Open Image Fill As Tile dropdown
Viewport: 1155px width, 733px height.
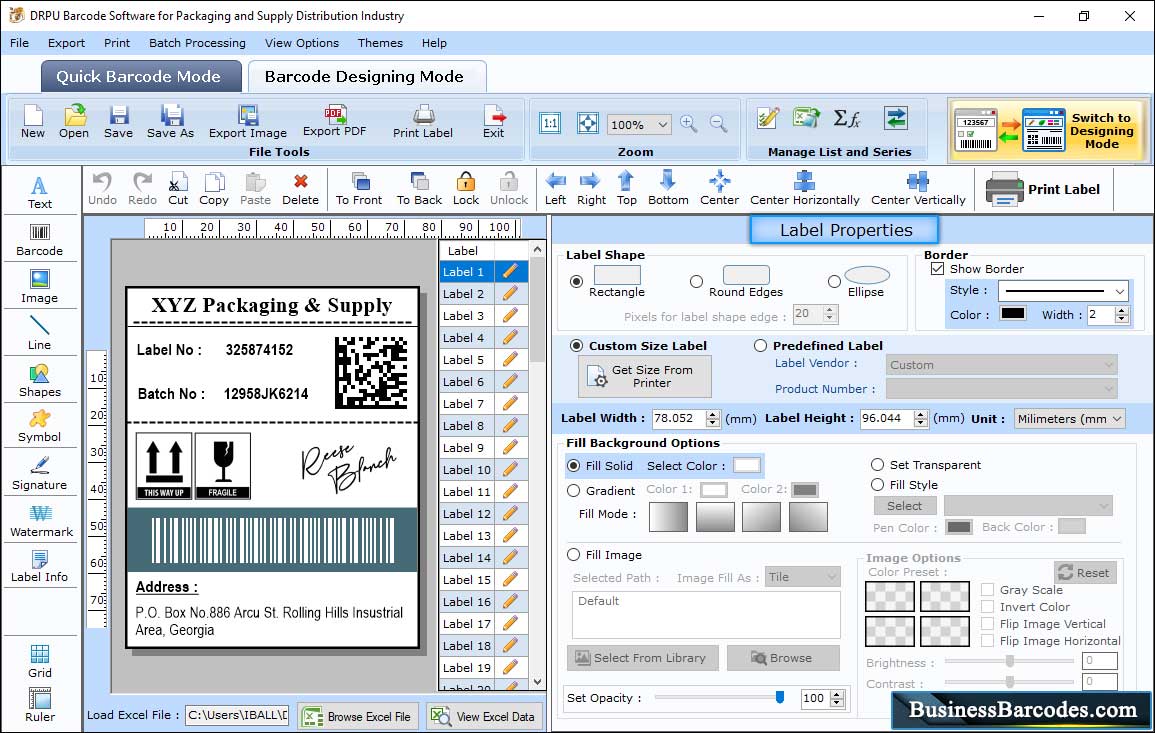(803, 577)
